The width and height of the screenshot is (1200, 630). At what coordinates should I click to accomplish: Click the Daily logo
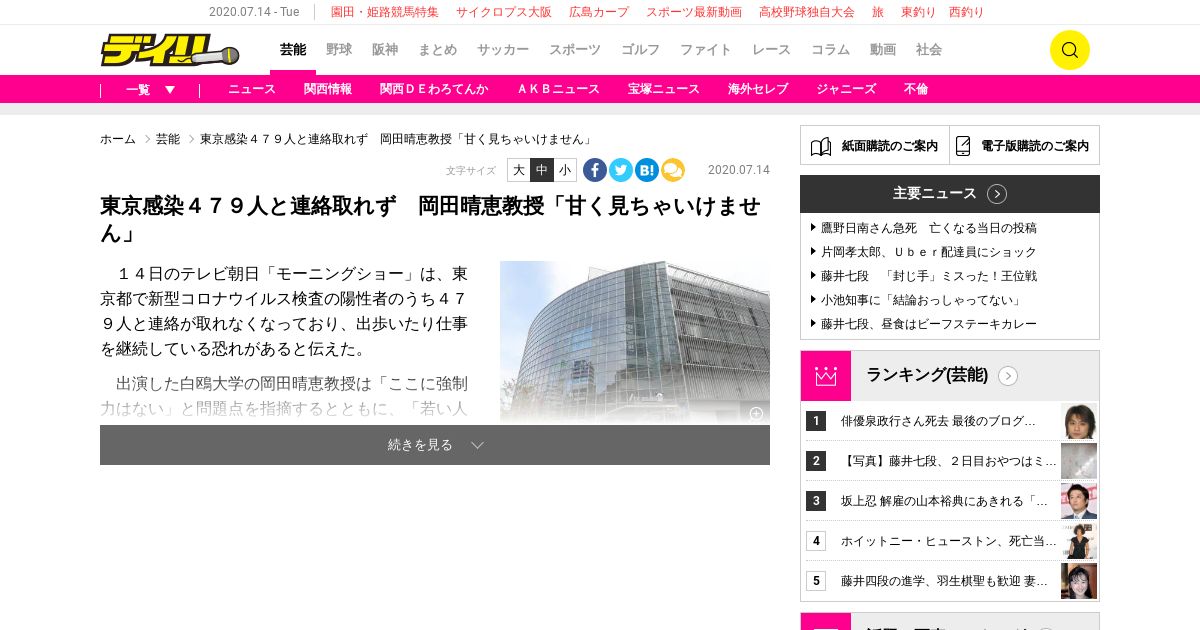click(169, 49)
